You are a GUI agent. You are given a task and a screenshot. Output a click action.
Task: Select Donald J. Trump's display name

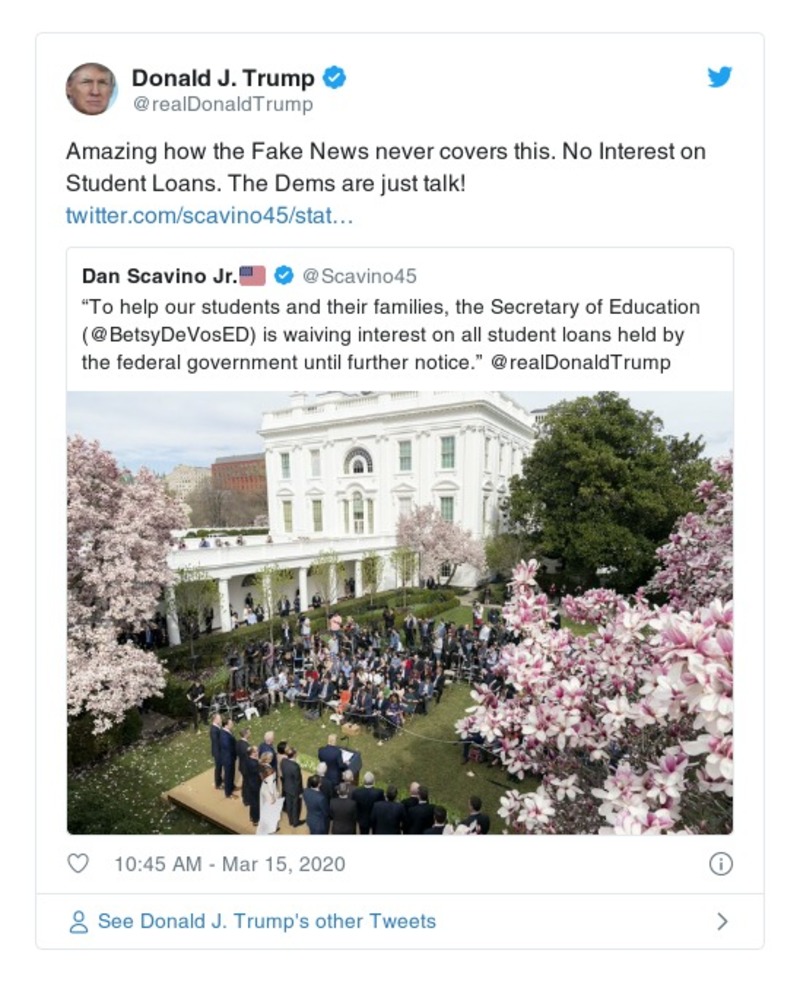point(222,77)
